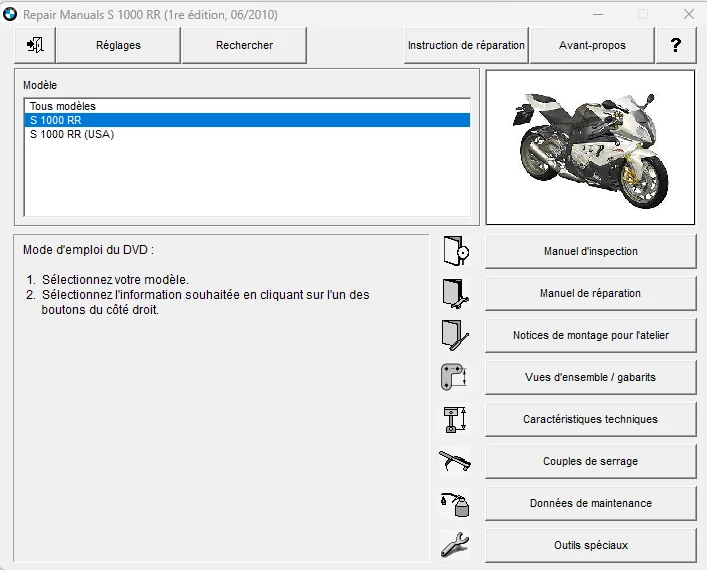Open Manuel de réparation
The height and width of the screenshot is (570, 707).
point(591,293)
